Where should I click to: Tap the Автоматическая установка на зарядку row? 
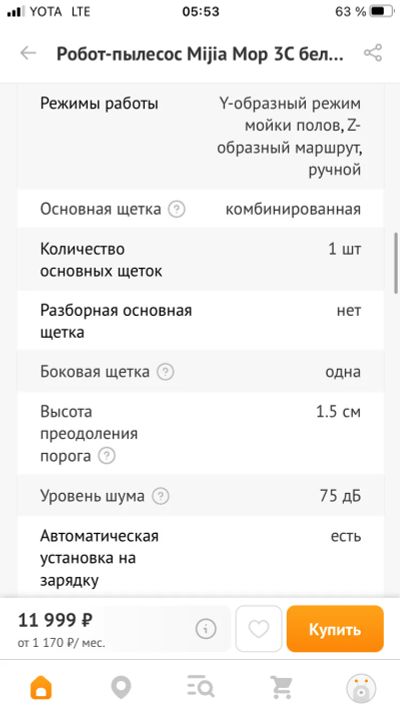pyautogui.click(x=200, y=558)
